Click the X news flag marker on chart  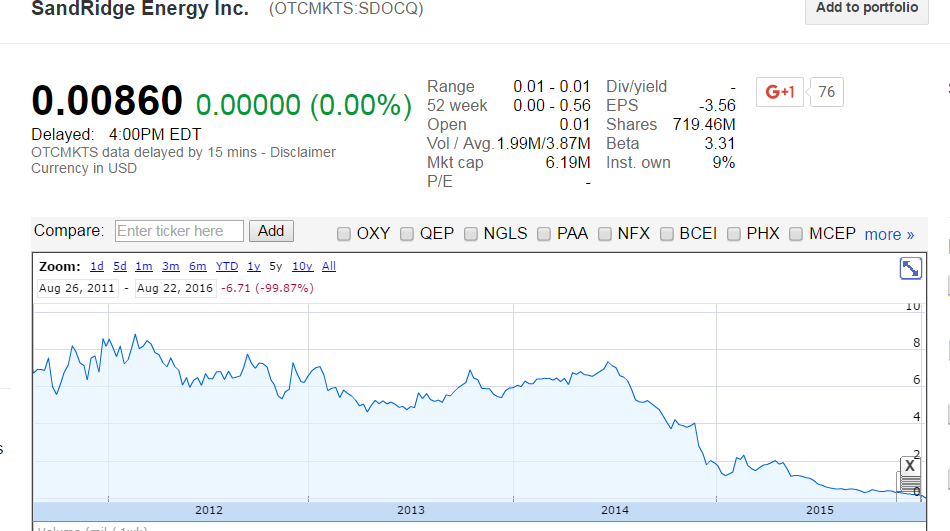tap(909, 466)
